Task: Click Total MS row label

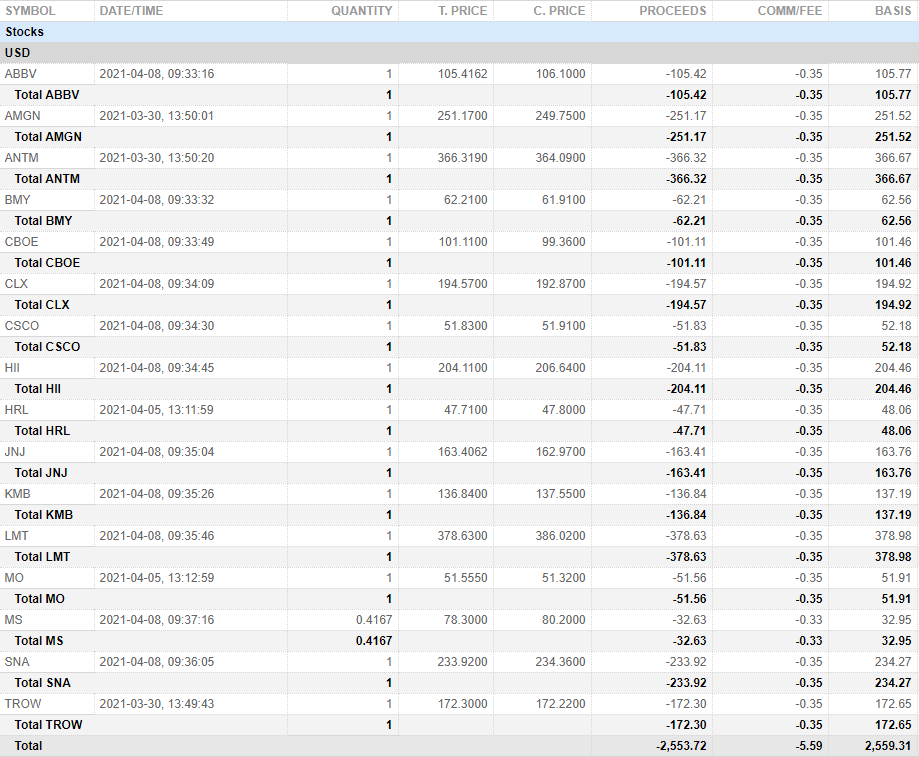Action: 39,641
